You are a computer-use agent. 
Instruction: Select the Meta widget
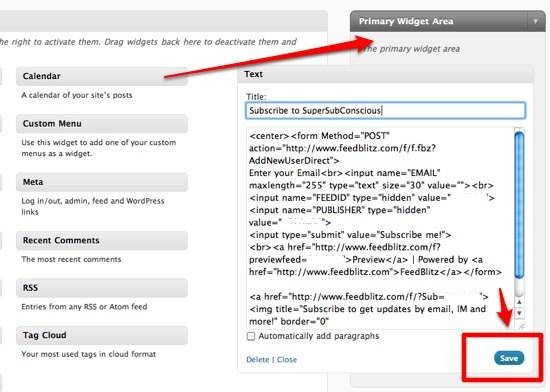(102, 182)
